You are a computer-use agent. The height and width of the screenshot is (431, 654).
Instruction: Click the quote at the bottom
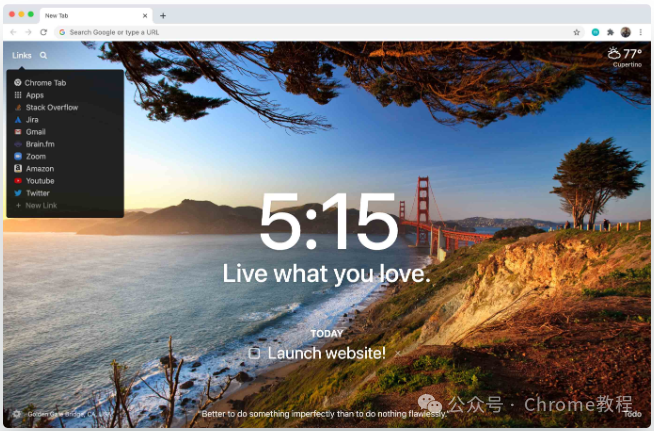click(324, 414)
